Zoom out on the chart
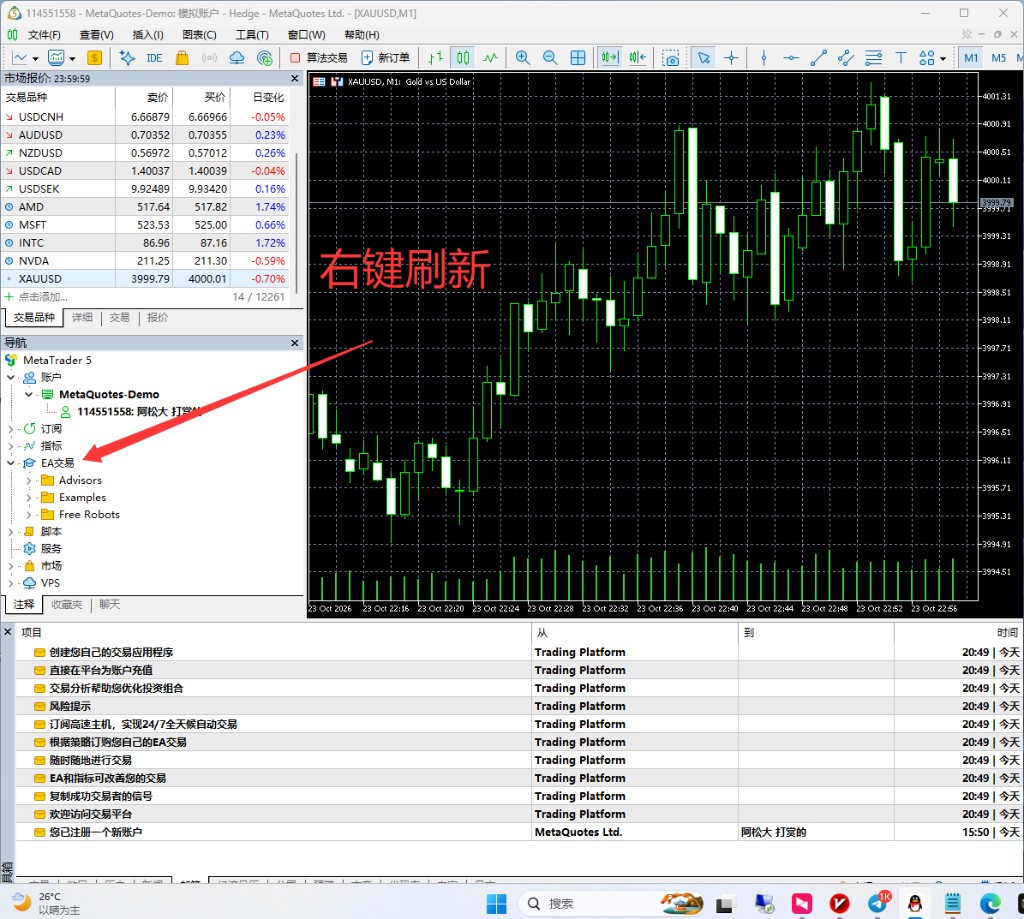The image size is (1024, 919). [x=550, y=58]
